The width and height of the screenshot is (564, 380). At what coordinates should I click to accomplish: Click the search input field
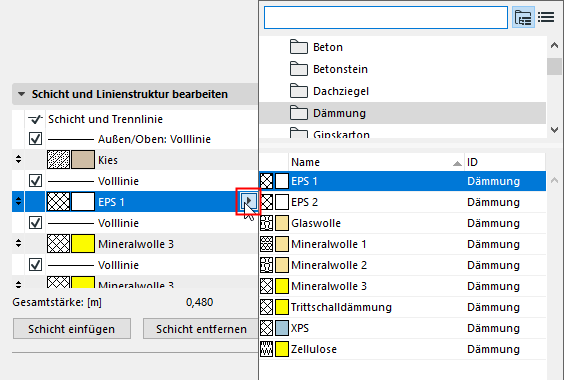[386, 17]
